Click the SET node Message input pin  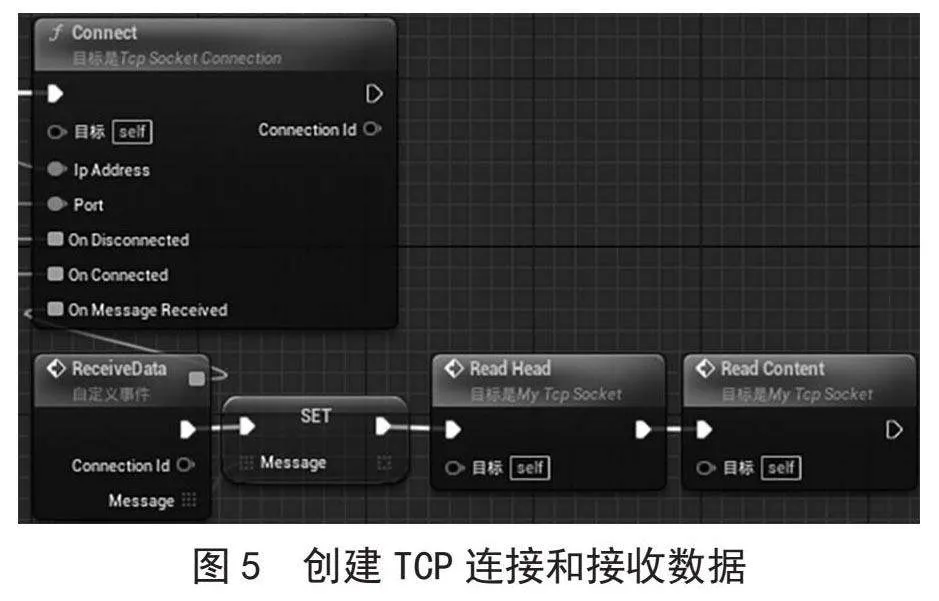coord(246,463)
